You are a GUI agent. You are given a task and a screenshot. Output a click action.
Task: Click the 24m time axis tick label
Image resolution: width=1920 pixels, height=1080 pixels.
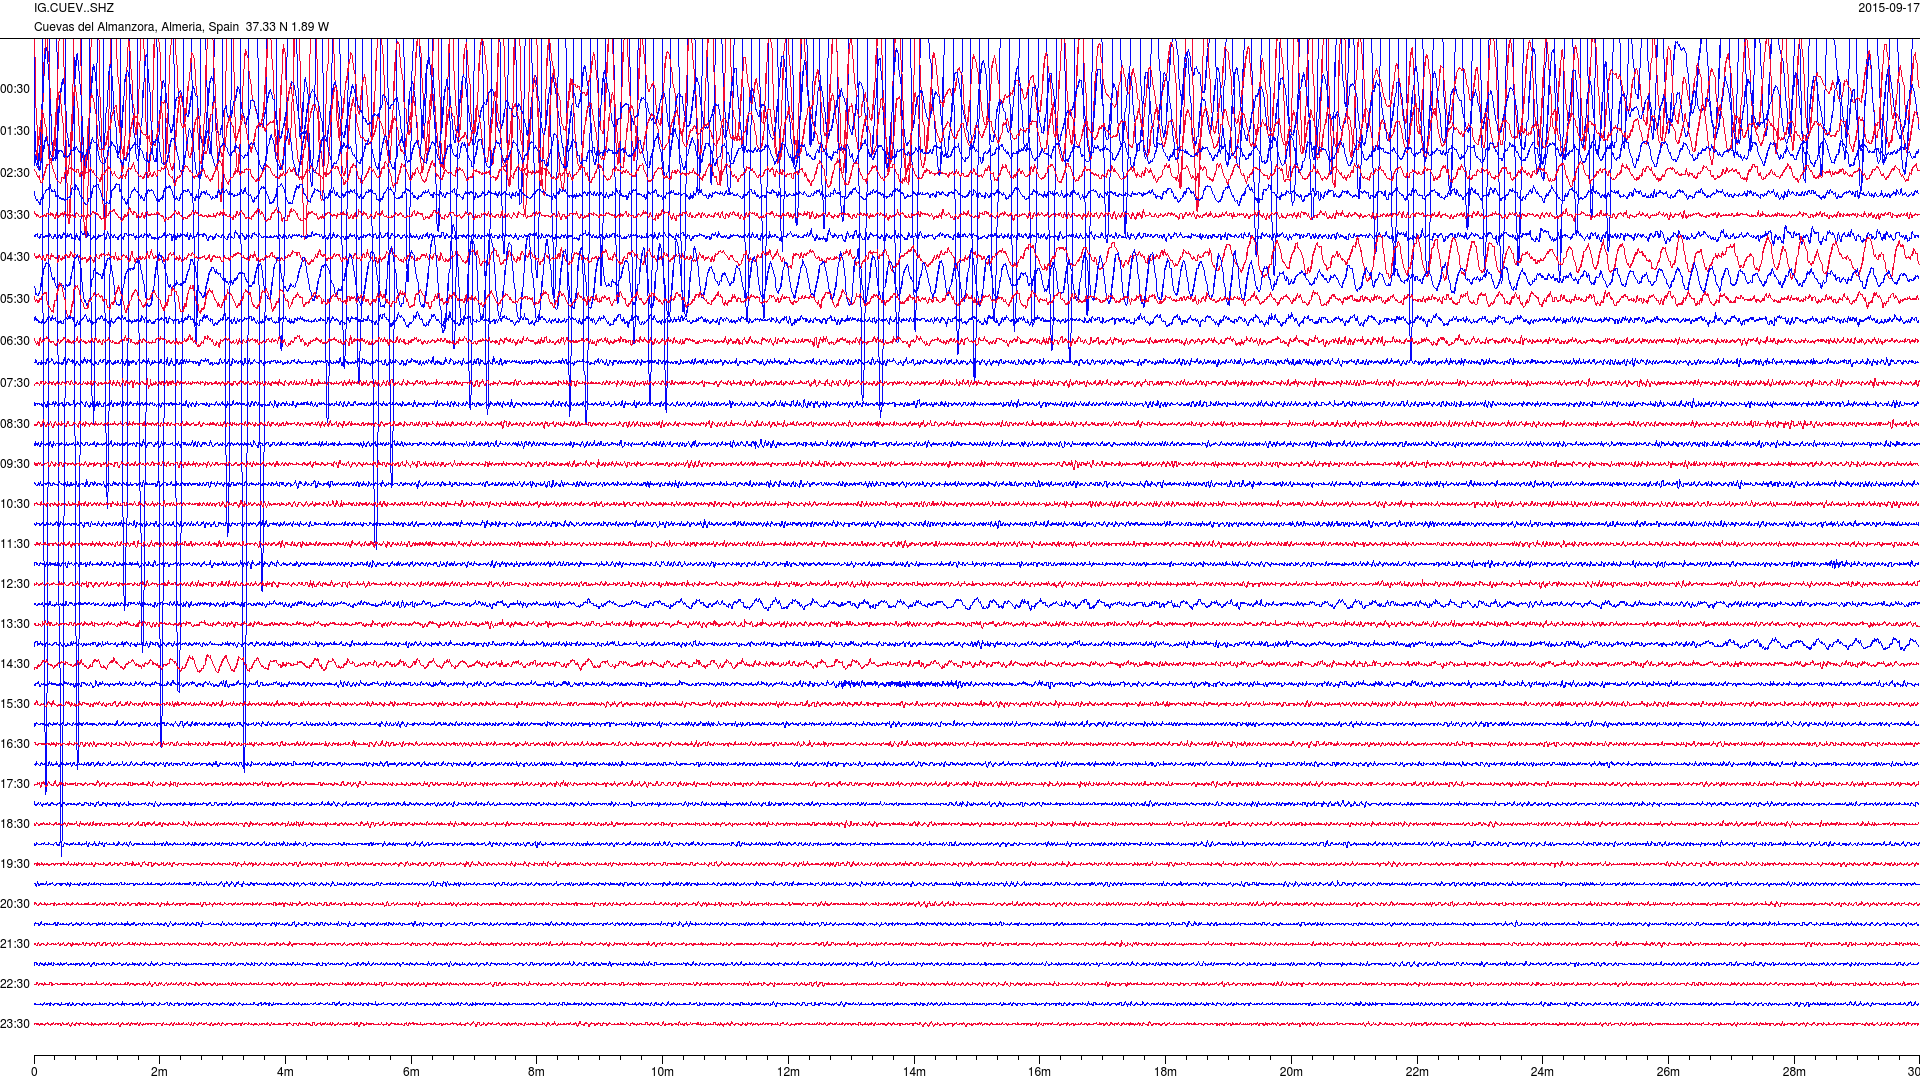tap(1542, 1072)
